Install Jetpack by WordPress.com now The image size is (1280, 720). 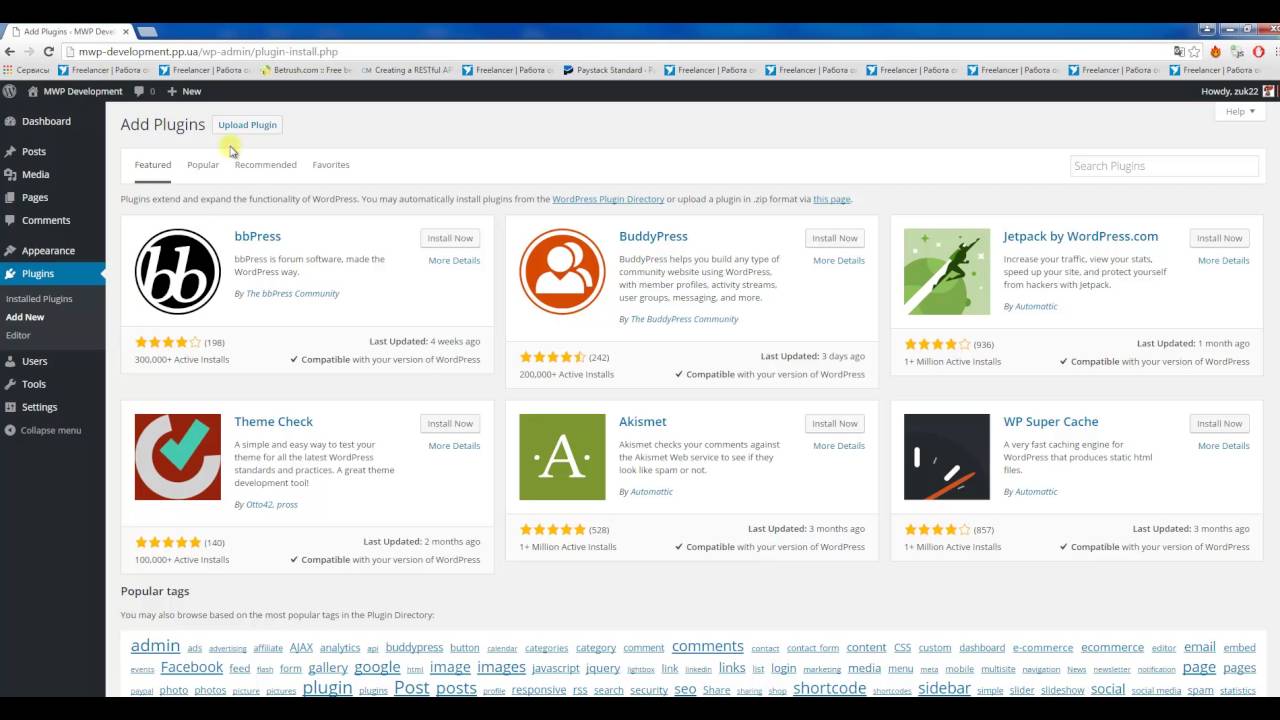pos(1220,238)
